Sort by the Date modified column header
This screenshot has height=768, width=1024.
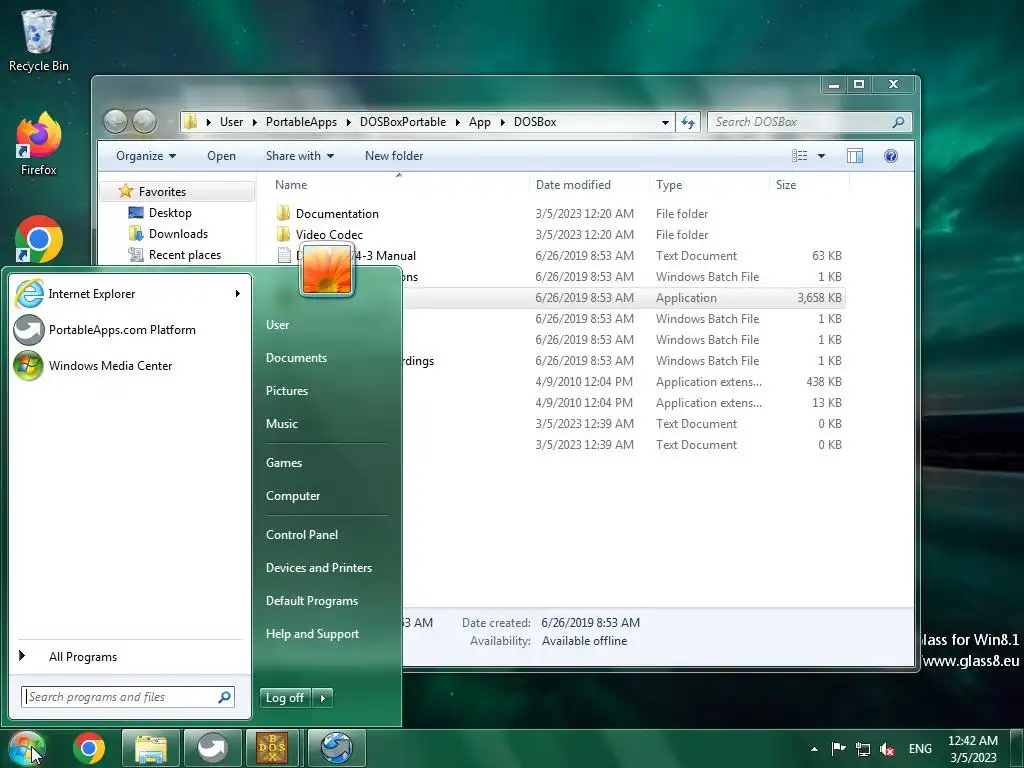573,185
